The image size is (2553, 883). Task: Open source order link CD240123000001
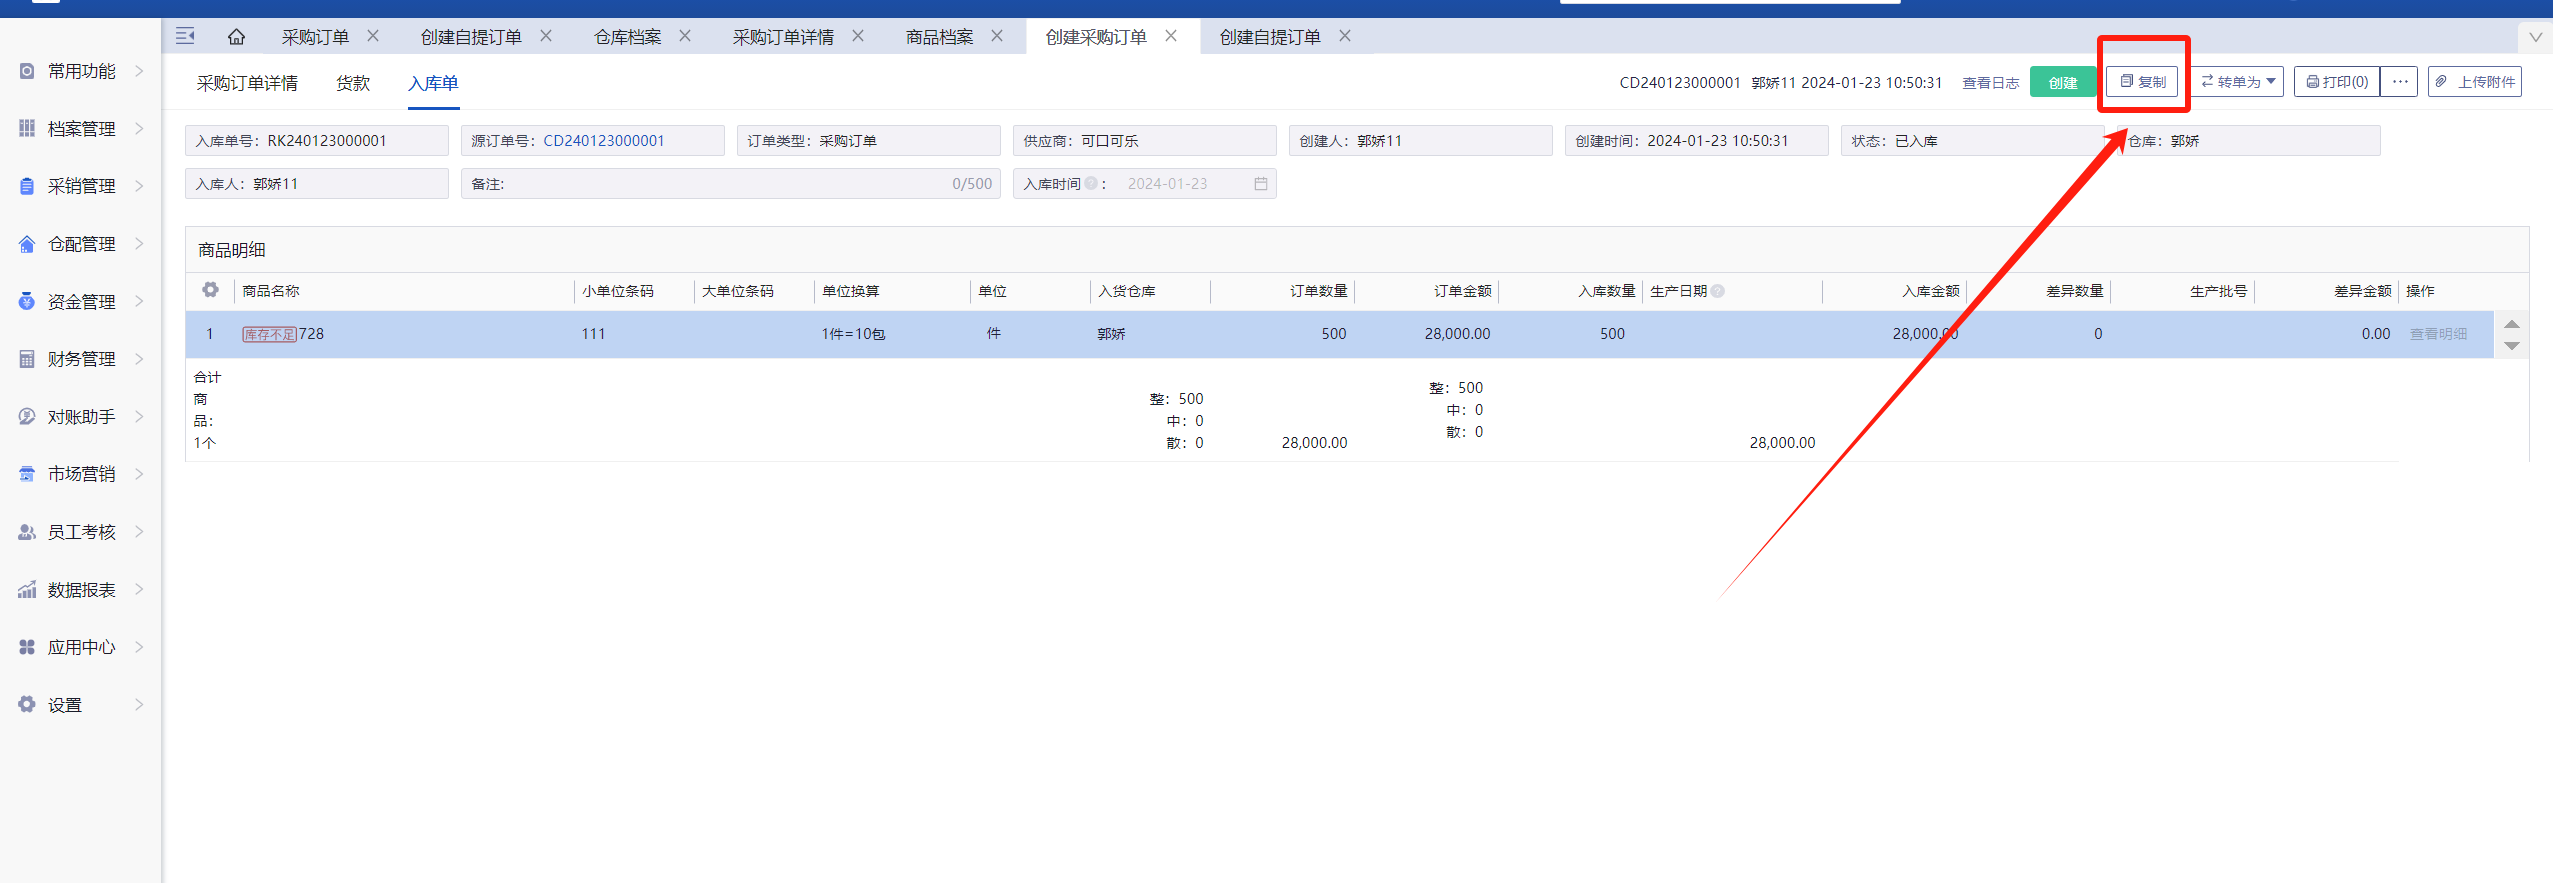click(x=603, y=141)
